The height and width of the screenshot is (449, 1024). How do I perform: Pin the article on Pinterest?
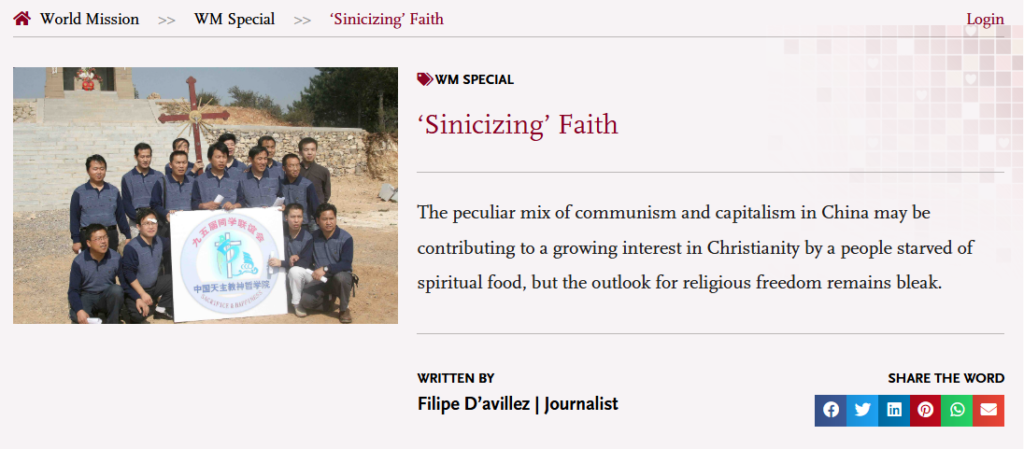[925, 410]
